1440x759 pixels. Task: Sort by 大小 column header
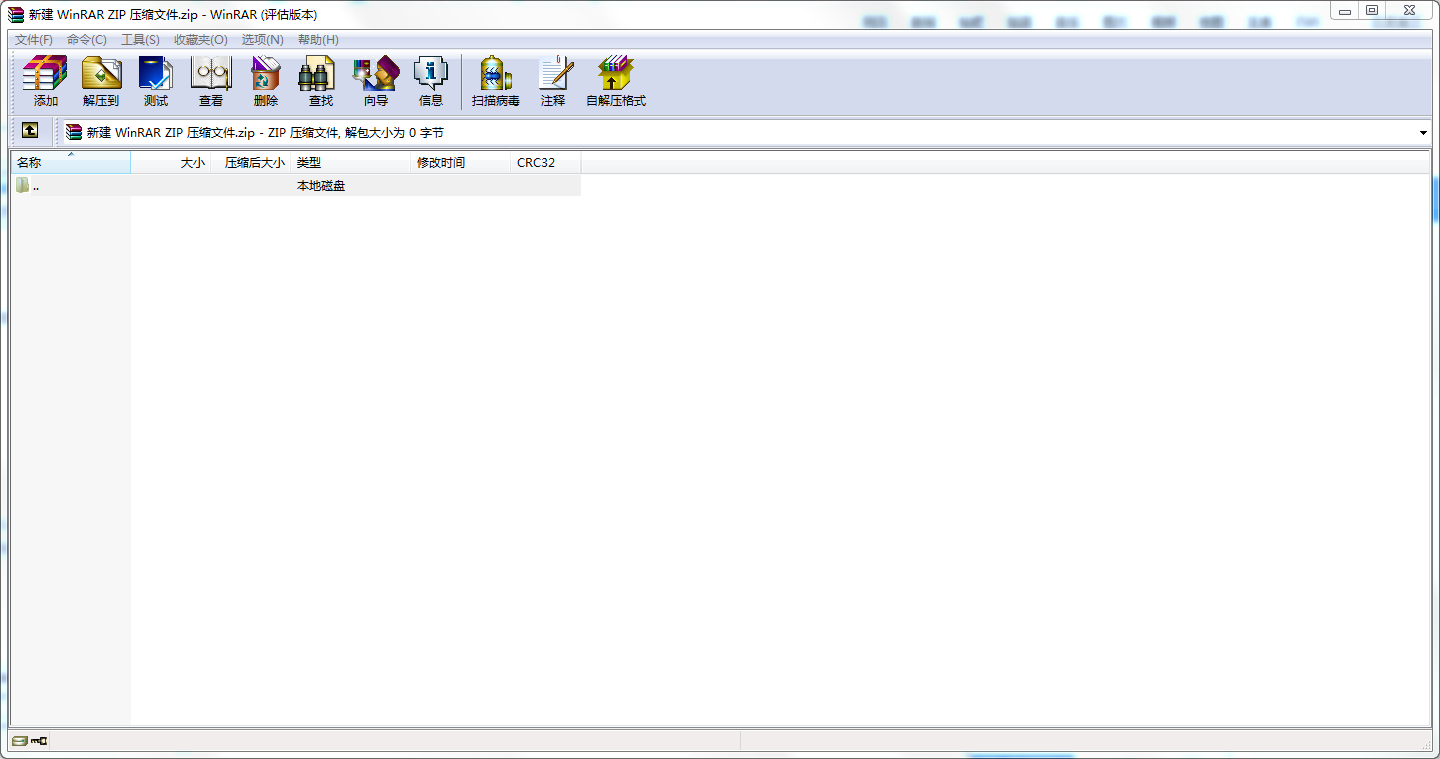point(171,162)
